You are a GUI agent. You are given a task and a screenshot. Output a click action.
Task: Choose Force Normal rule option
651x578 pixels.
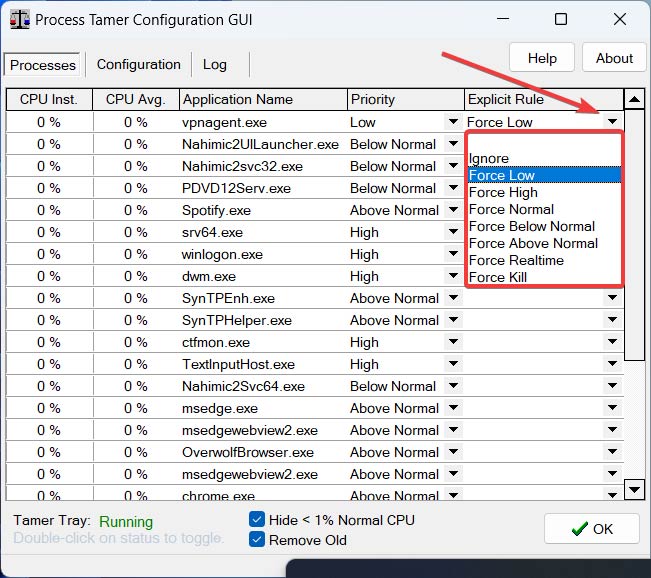(x=544, y=209)
